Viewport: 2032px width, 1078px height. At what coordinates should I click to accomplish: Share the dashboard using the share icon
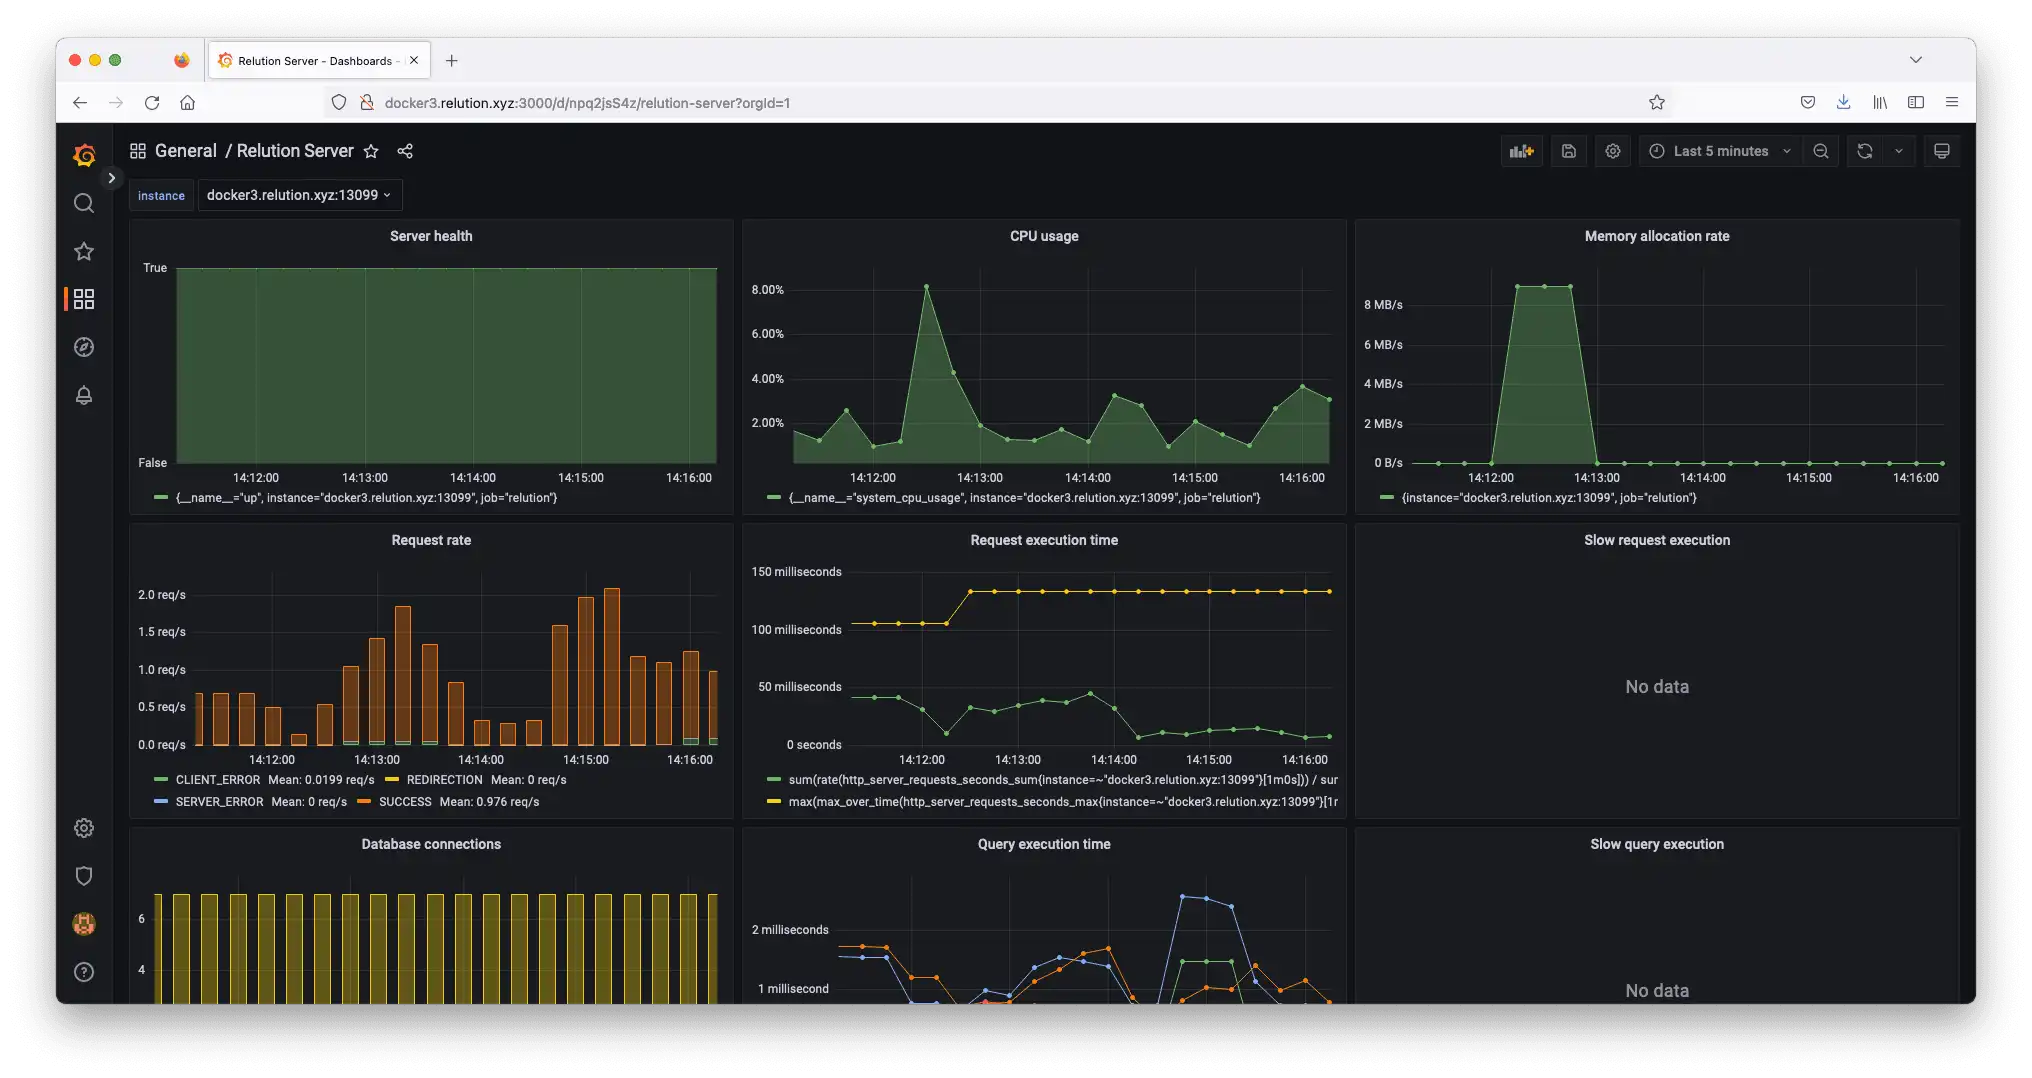pos(405,151)
